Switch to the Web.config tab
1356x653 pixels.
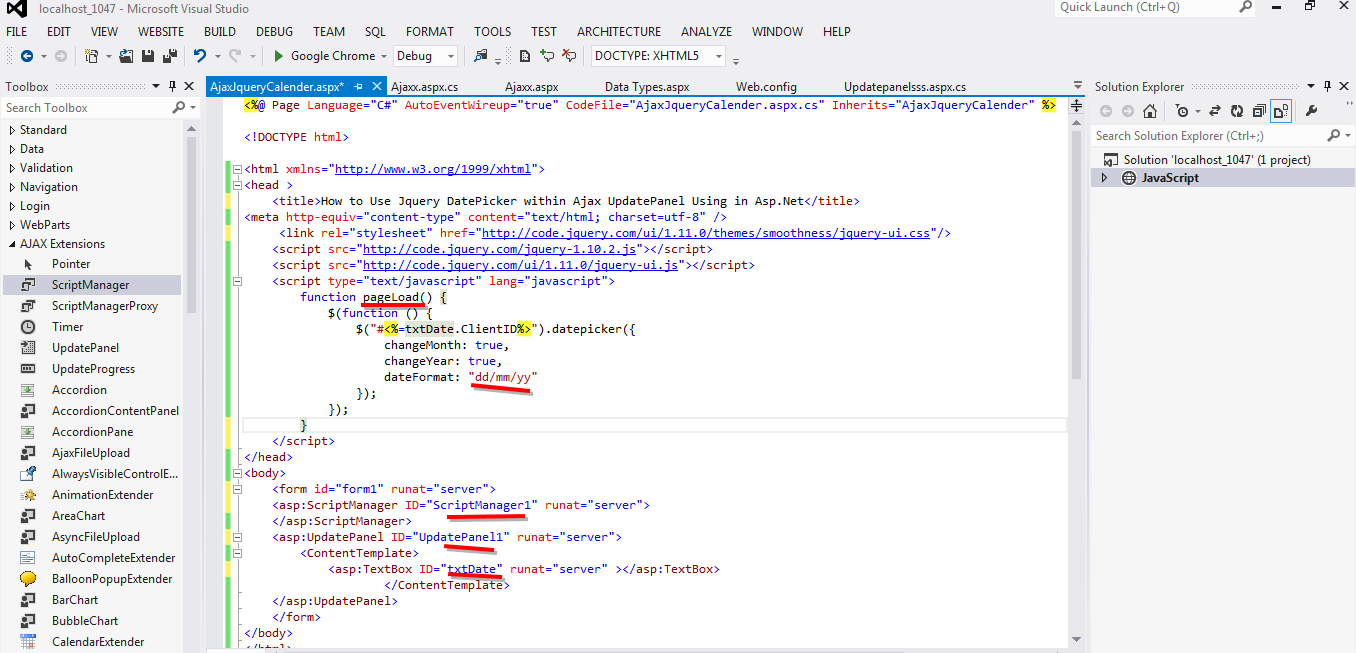pyautogui.click(x=766, y=87)
